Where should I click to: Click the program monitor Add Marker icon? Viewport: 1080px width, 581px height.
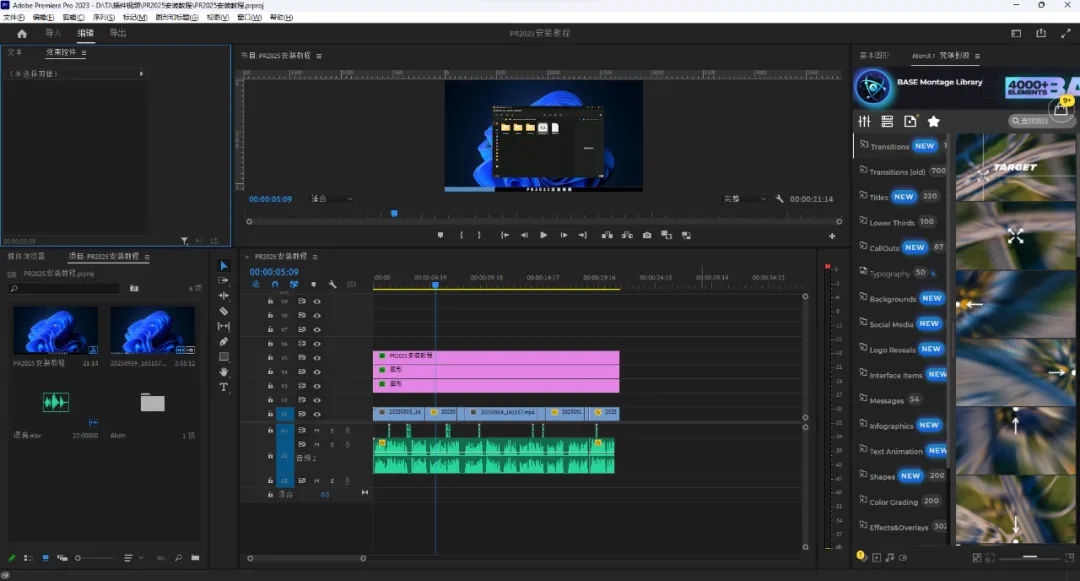440,235
